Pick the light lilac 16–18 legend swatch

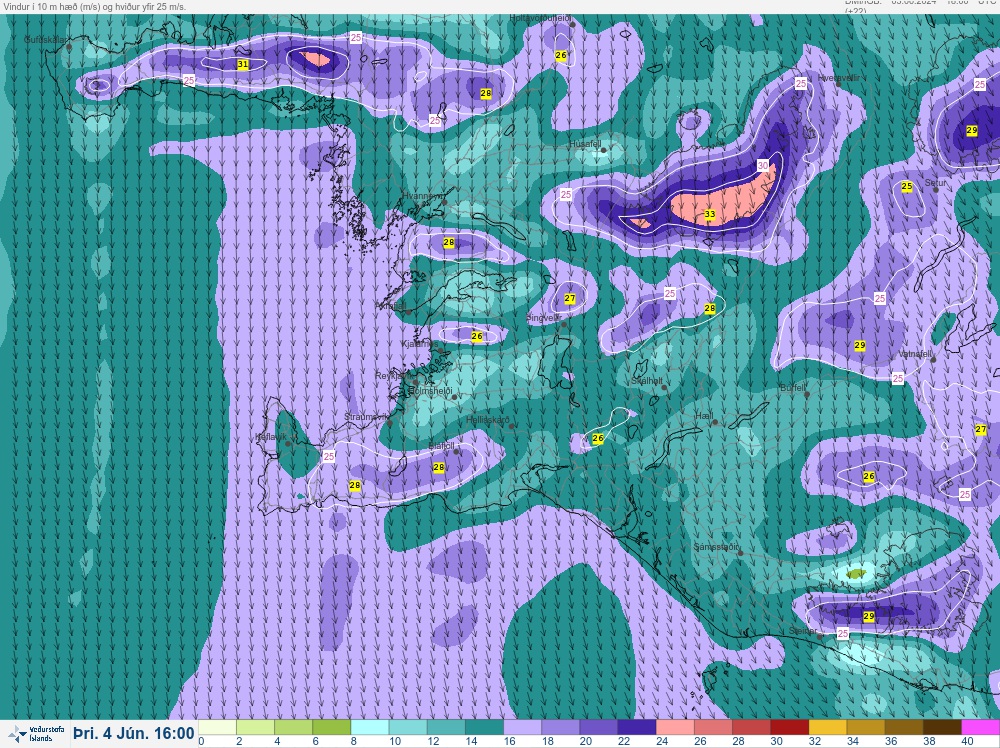[522, 728]
